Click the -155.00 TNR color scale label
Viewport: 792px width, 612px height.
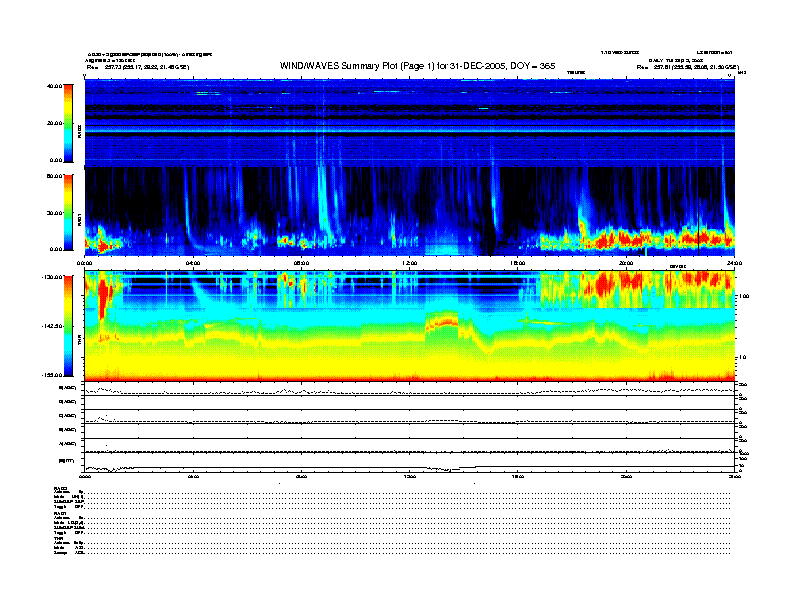(52, 375)
